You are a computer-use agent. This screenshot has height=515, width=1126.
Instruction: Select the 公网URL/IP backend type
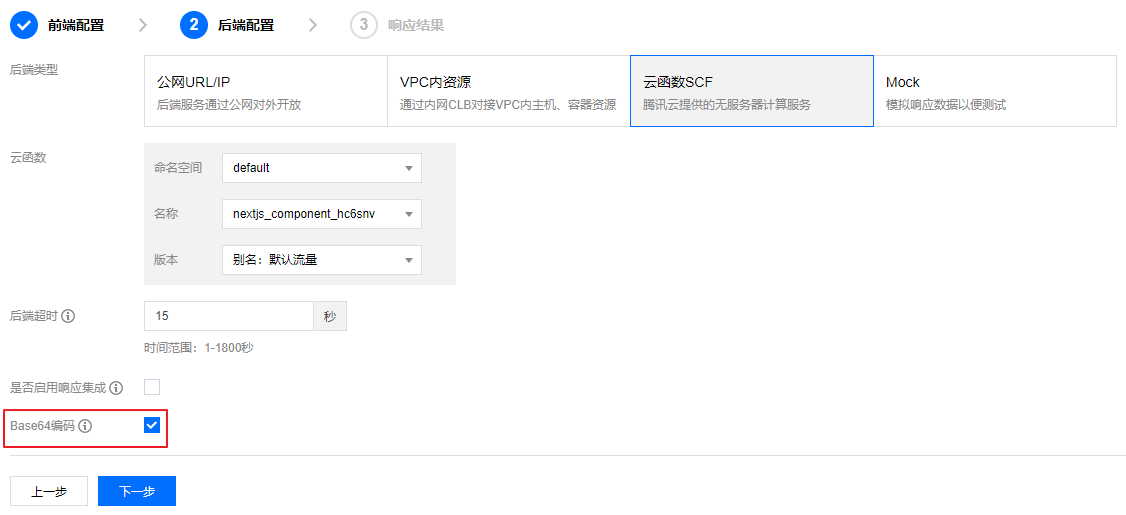tap(266, 91)
